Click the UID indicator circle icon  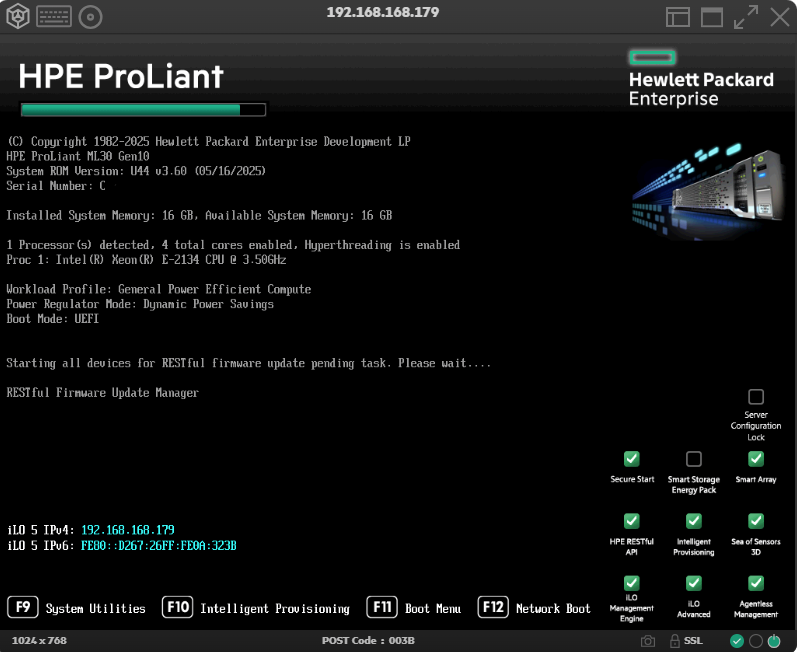(756, 641)
